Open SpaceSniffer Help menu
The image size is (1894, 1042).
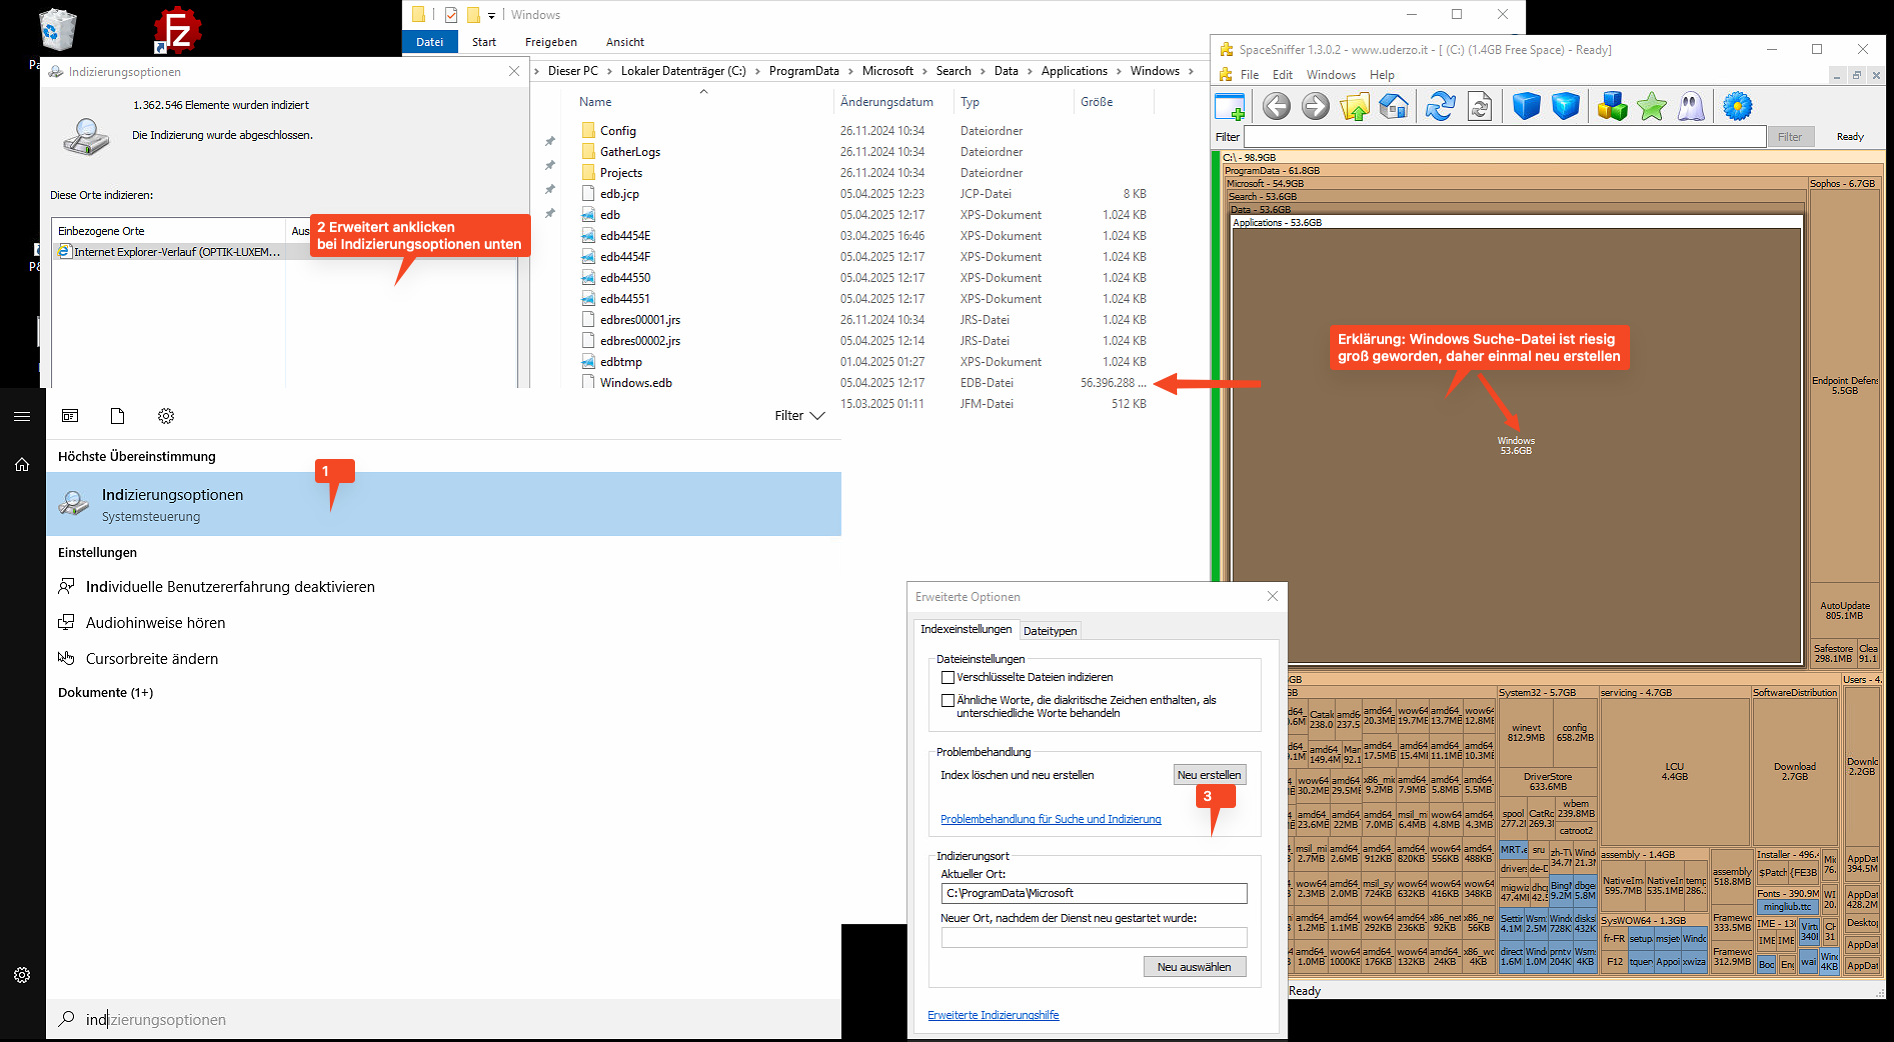click(x=1382, y=75)
